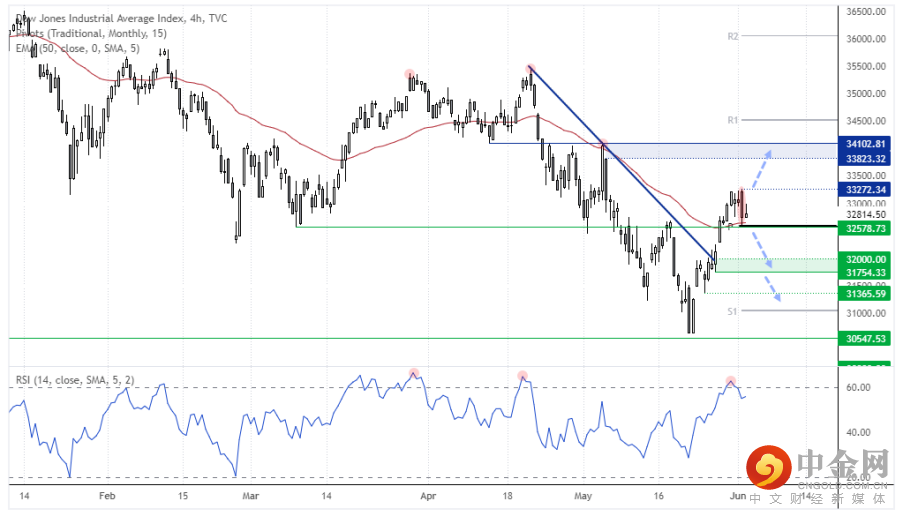Click the 34500.00 axis value
This screenshot has width=903, height=517.
[x=866, y=121]
